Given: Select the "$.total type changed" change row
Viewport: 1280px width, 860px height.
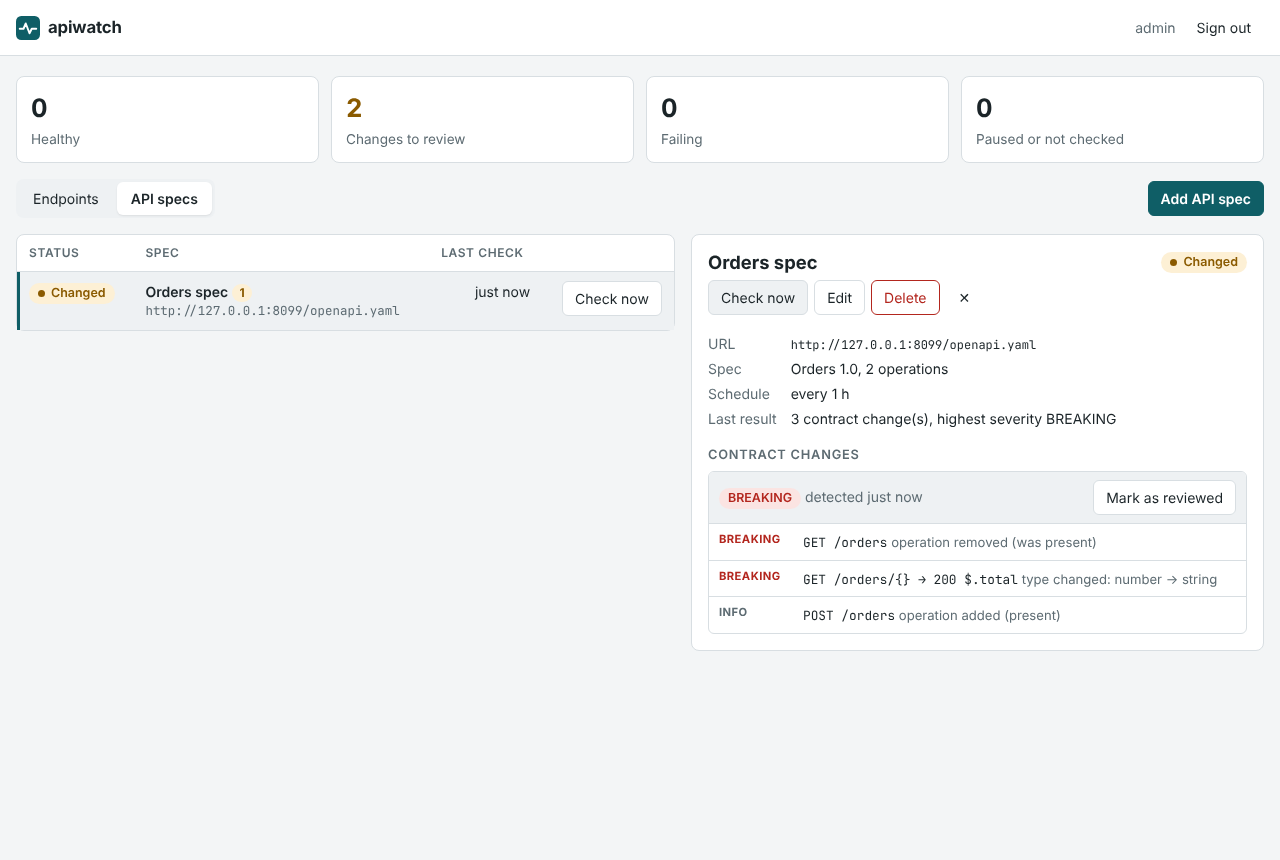Looking at the screenshot, I should point(977,579).
